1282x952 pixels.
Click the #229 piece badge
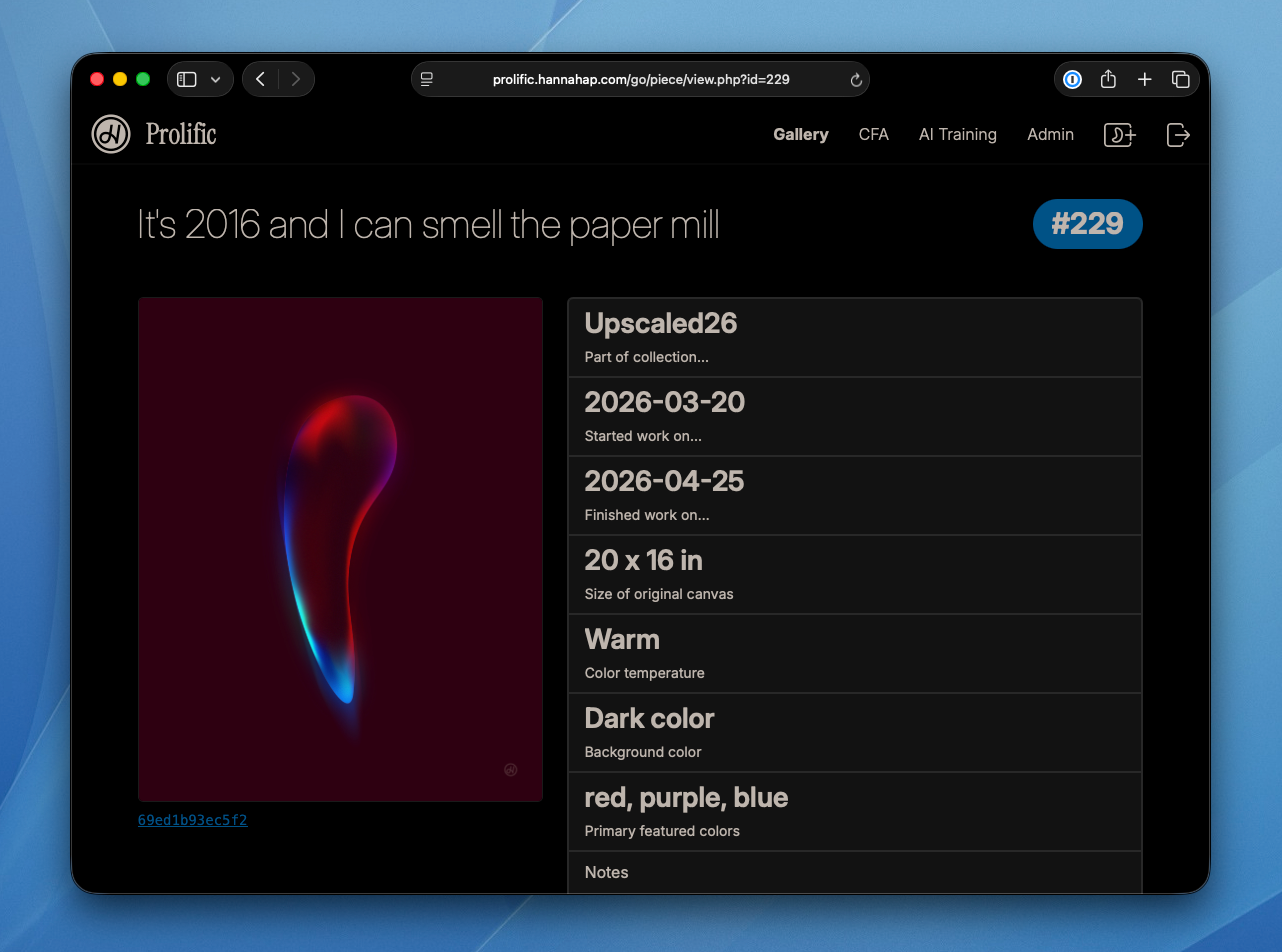point(1087,224)
